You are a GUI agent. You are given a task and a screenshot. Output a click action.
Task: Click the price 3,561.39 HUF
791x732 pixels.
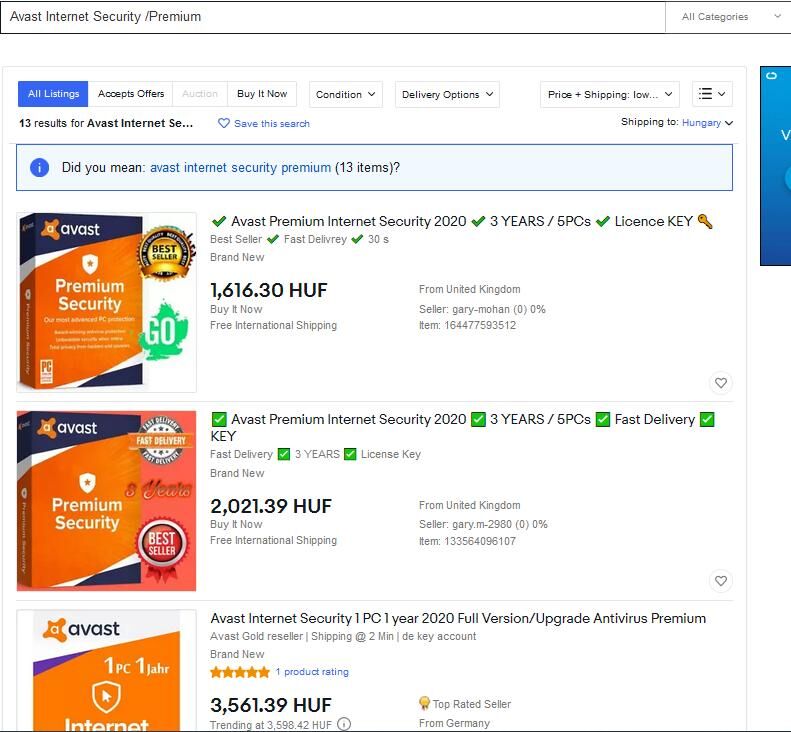[x=271, y=705]
